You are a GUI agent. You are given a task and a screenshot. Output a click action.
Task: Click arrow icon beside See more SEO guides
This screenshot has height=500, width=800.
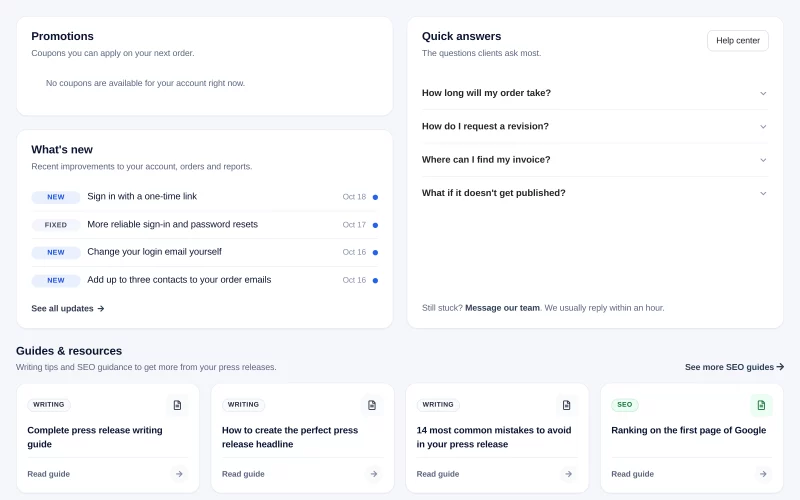[x=780, y=367]
